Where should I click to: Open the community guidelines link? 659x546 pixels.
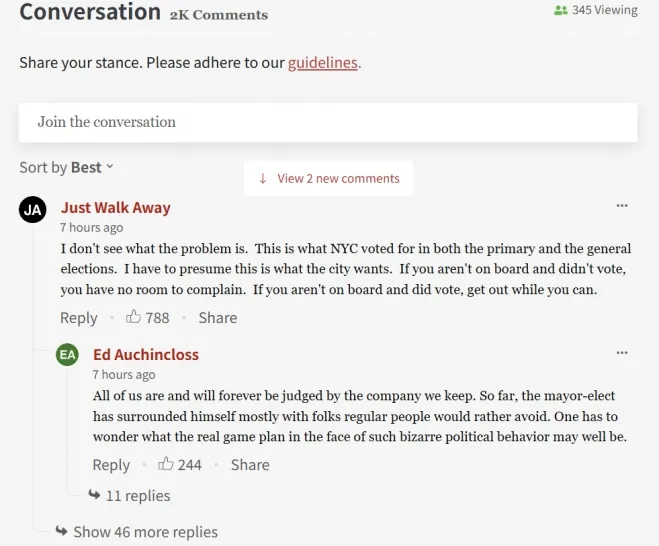coord(322,63)
